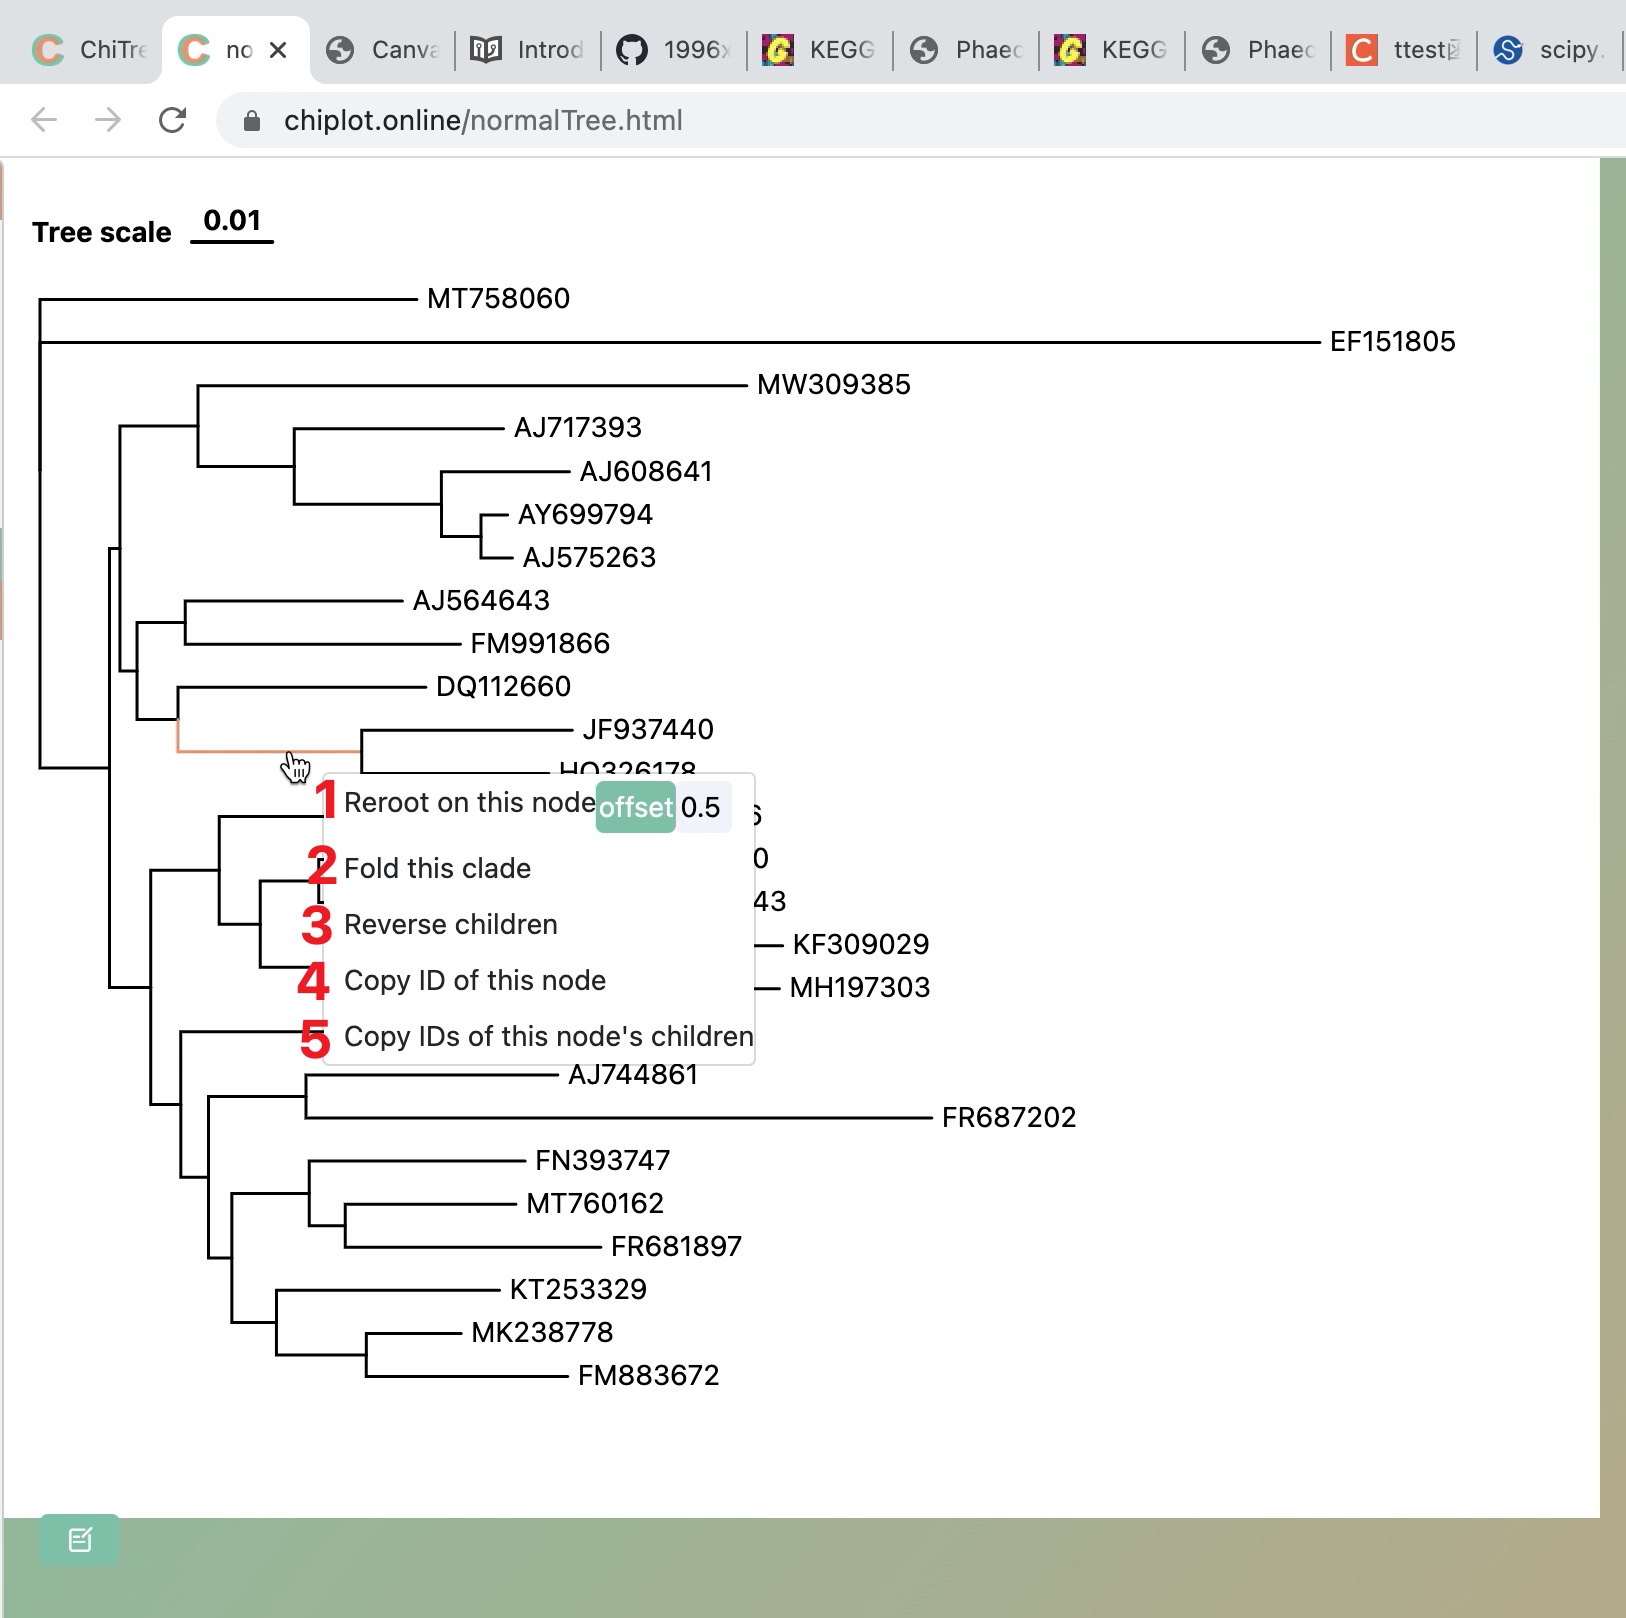This screenshot has width=1626, height=1618.
Task: Click the green offset button
Action: click(636, 807)
